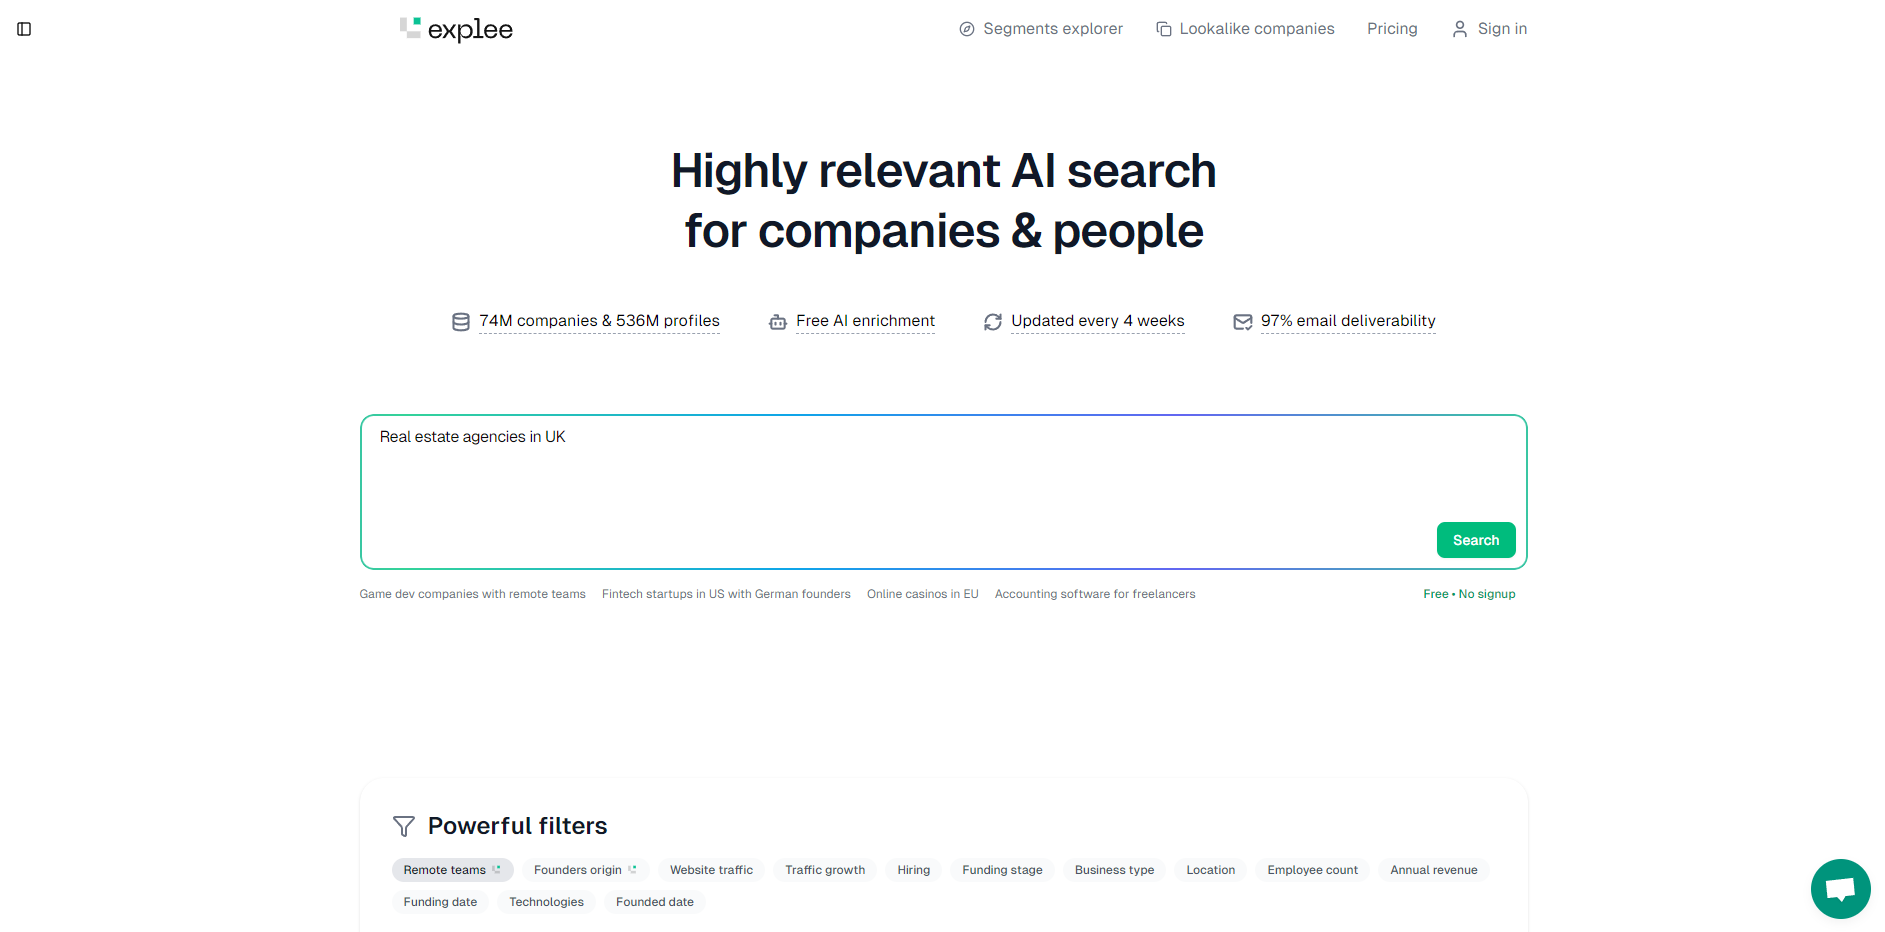Pick the Technologies filter tag
Viewport: 1885px width, 932px height.
tap(546, 902)
